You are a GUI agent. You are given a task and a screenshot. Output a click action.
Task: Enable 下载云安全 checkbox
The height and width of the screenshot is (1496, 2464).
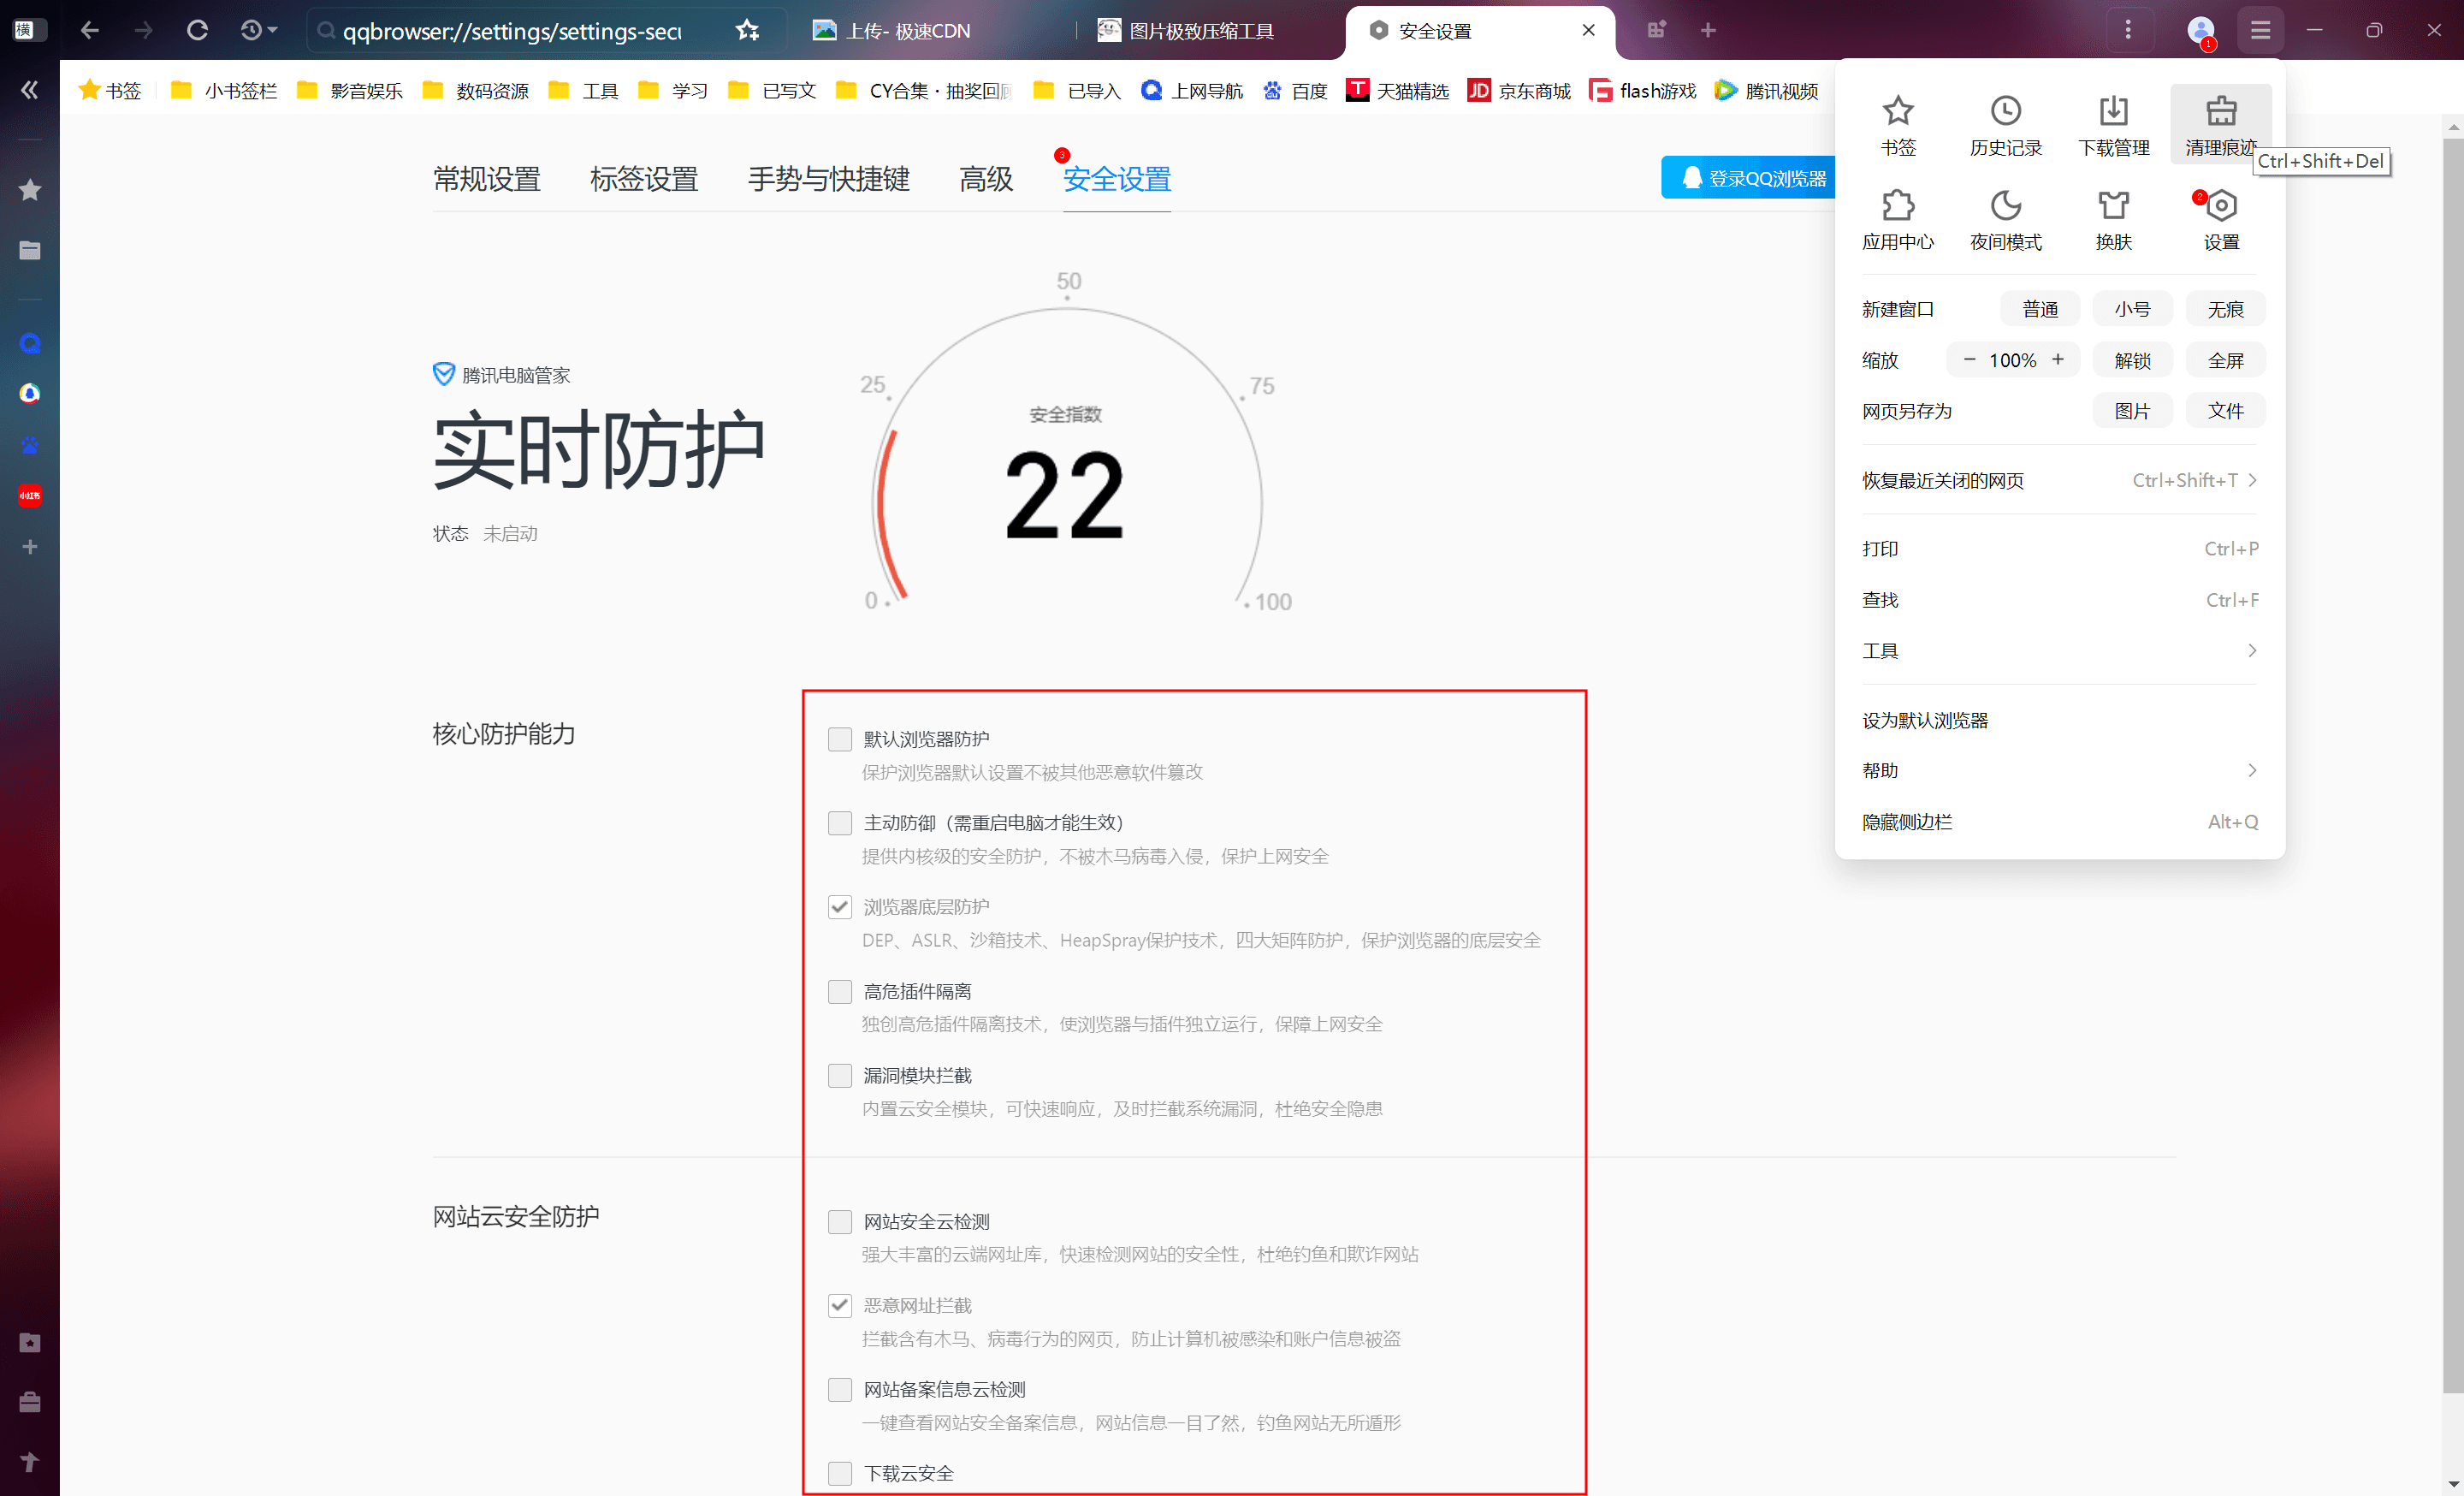(x=839, y=1474)
